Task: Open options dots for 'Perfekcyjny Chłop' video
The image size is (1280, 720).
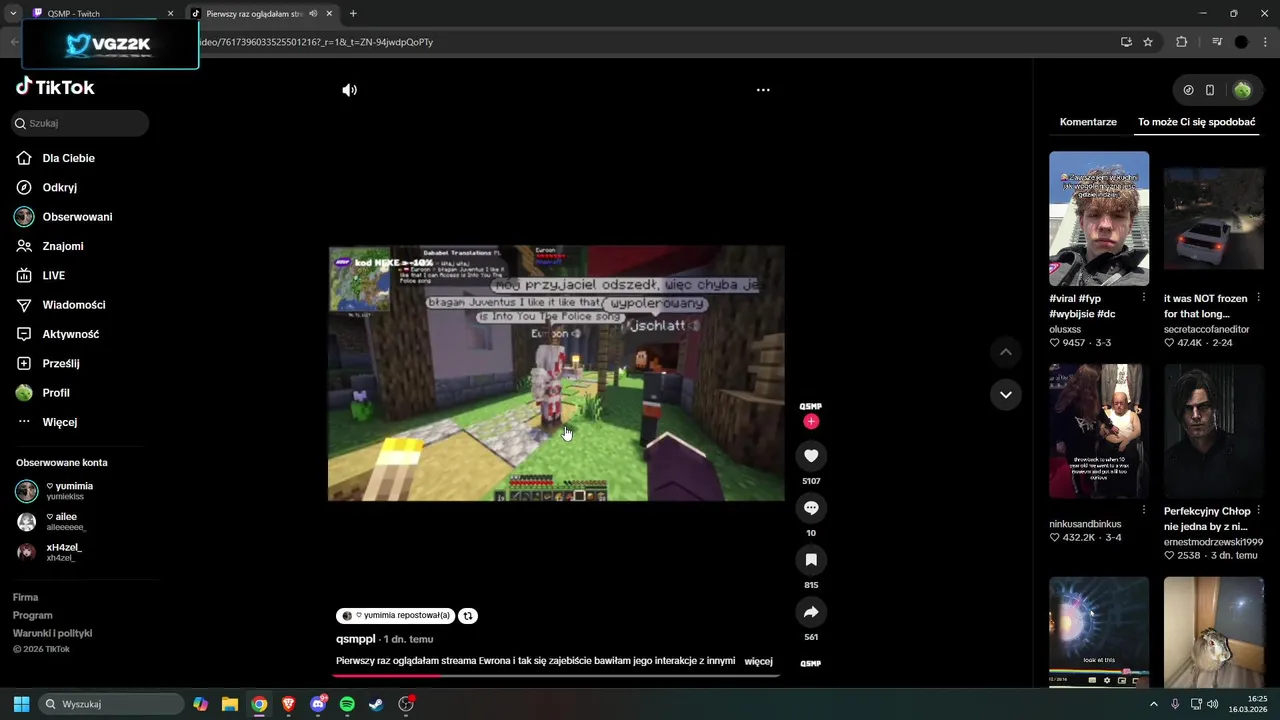Action: click(1258, 510)
